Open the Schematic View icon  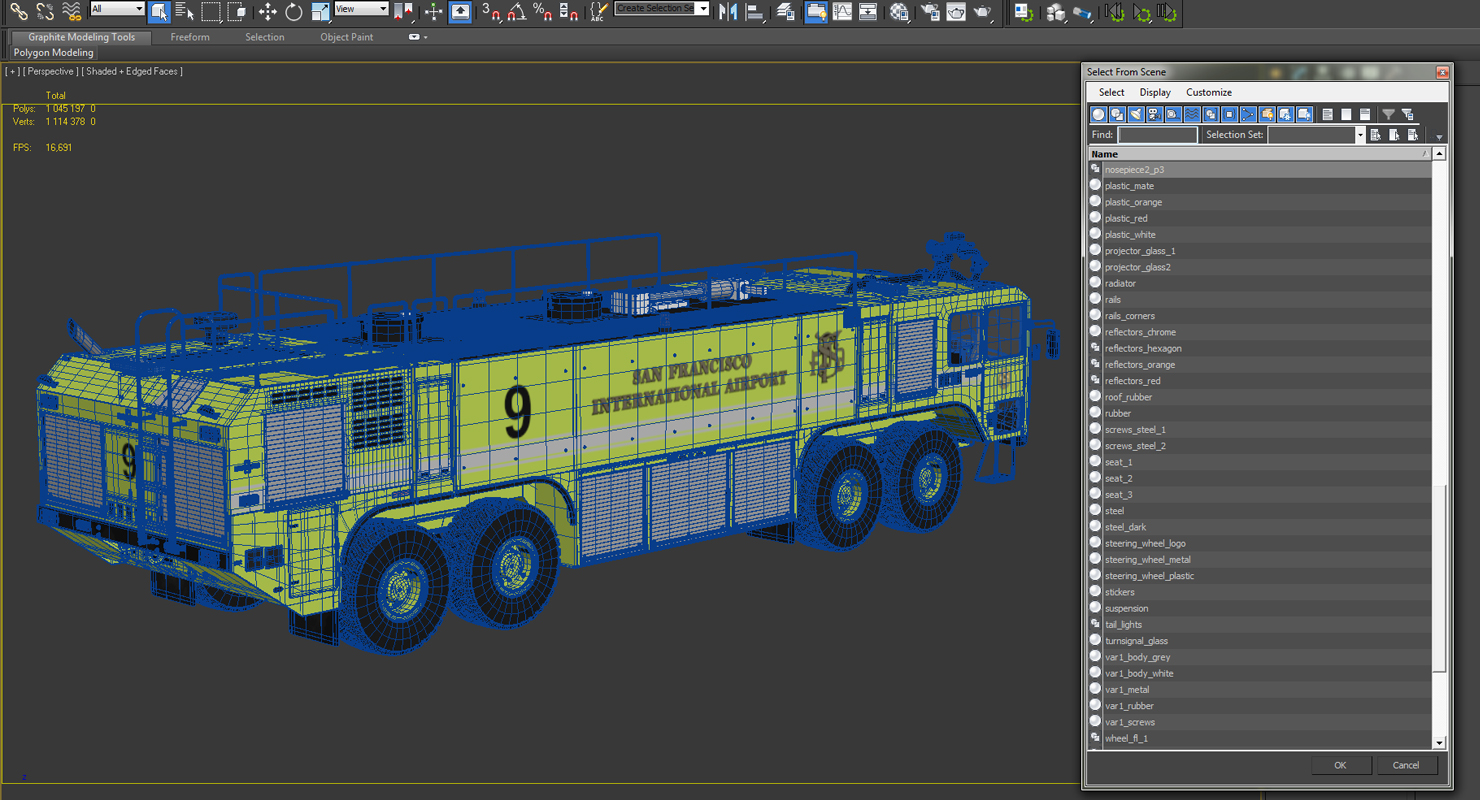[868, 12]
